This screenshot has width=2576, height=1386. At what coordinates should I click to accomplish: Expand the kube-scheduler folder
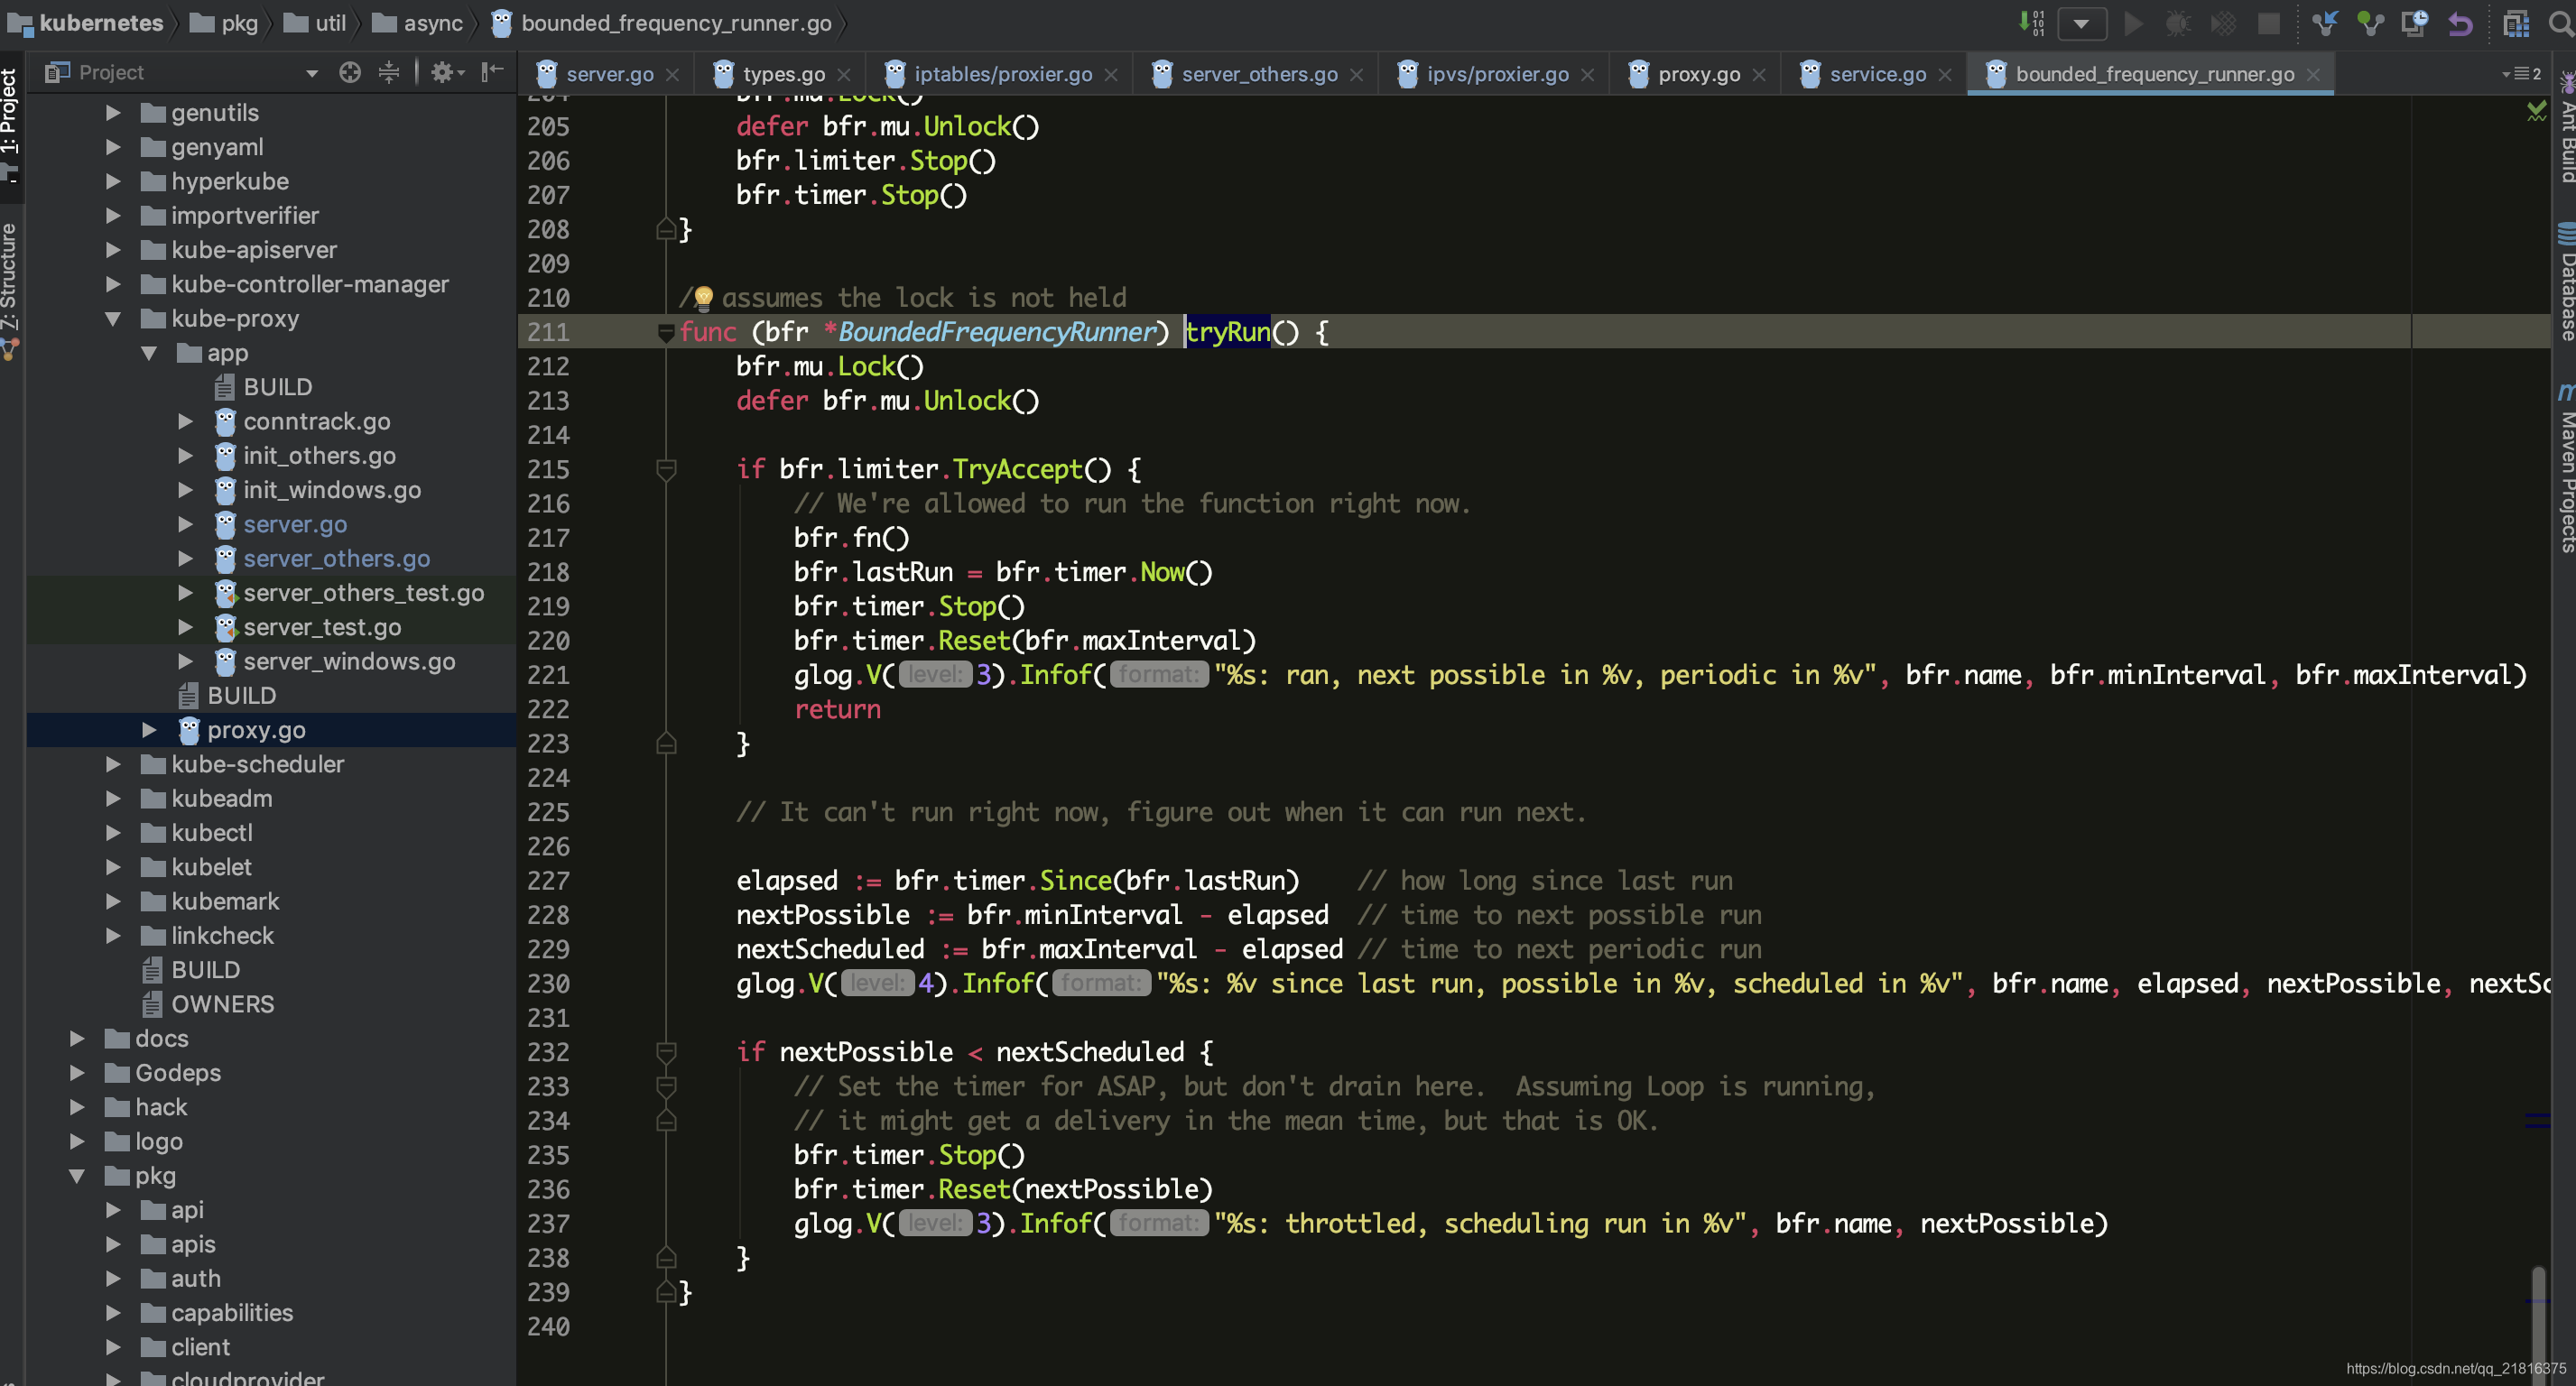click(113, 765)
